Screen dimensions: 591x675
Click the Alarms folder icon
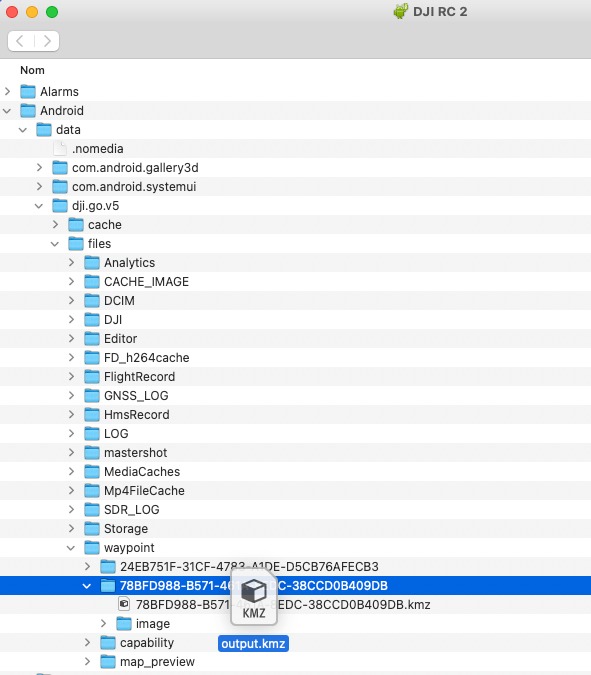point(28,92)
